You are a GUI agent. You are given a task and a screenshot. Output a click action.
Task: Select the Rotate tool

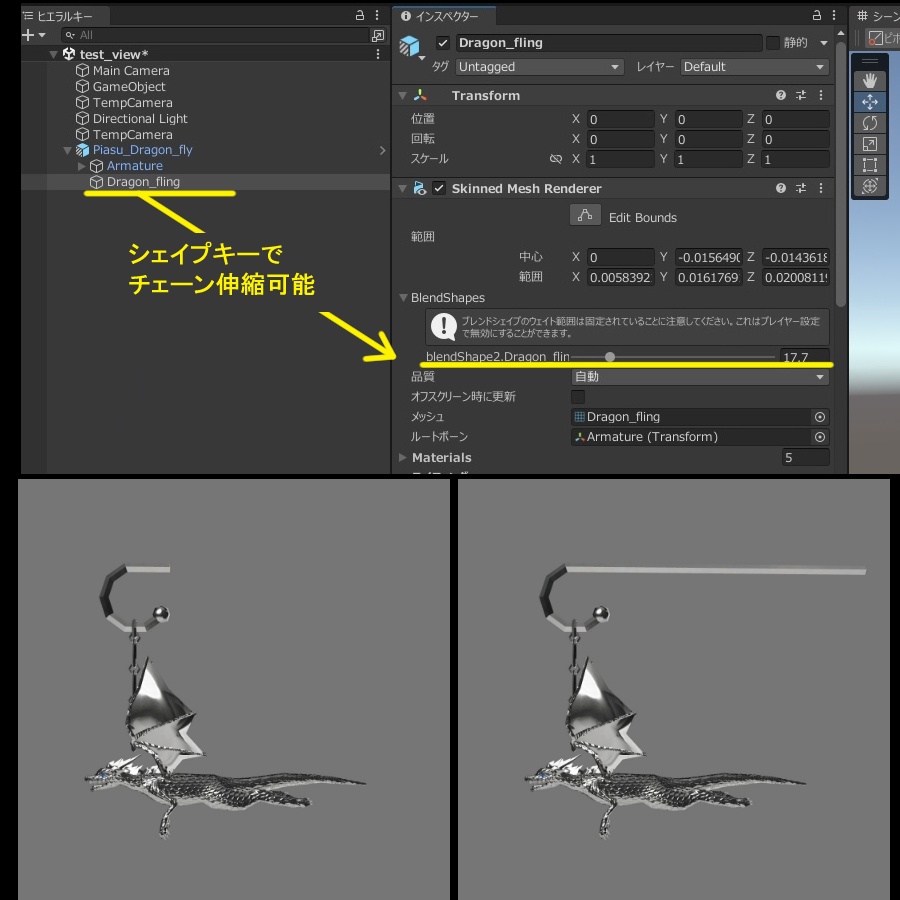[x=870, y=123]
